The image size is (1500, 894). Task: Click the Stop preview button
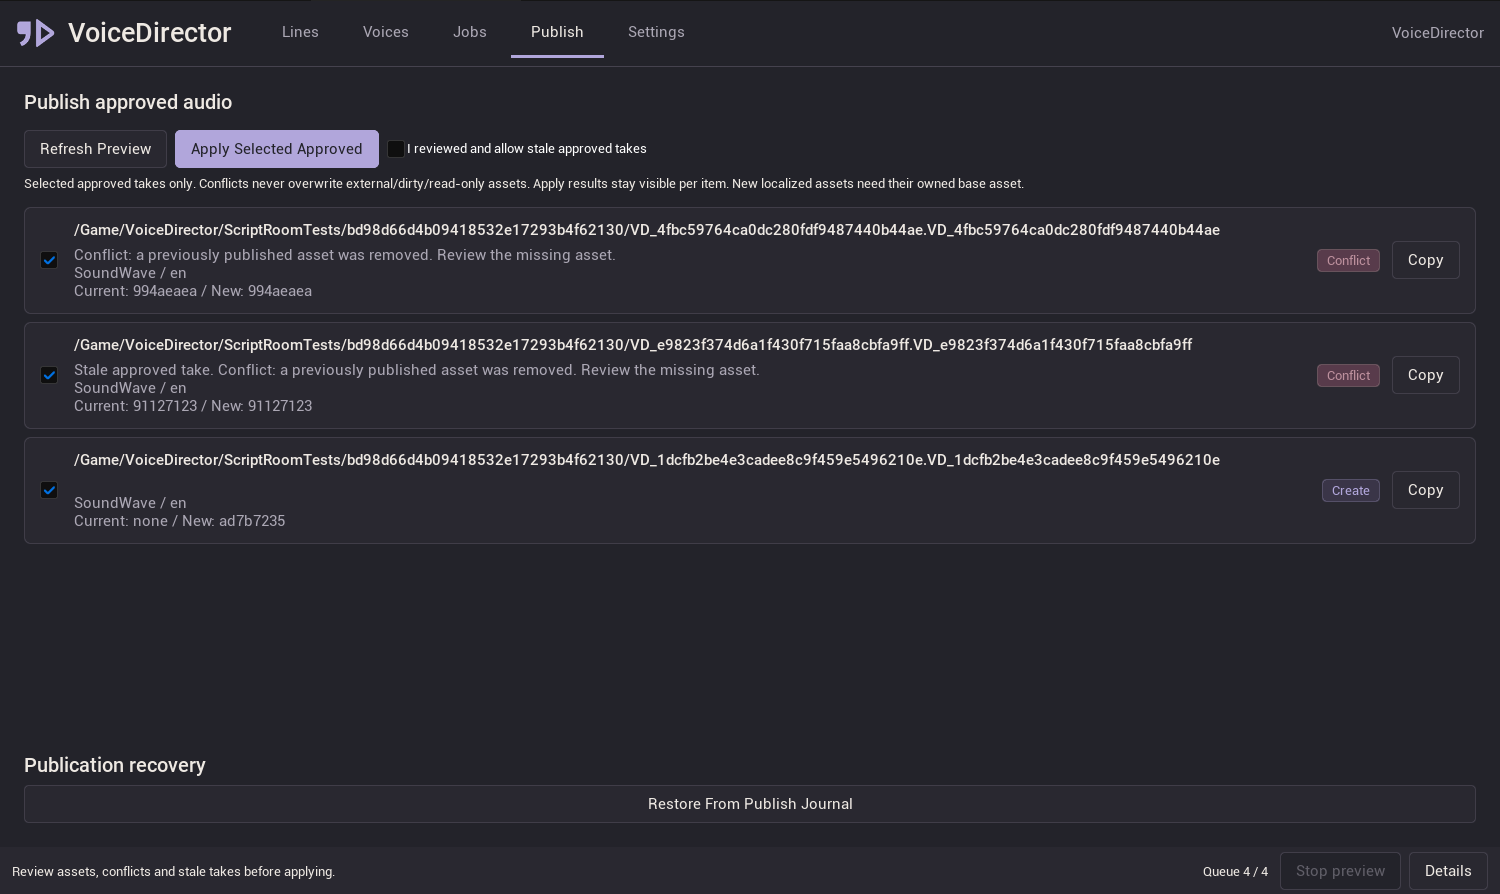coord(1340,871)
